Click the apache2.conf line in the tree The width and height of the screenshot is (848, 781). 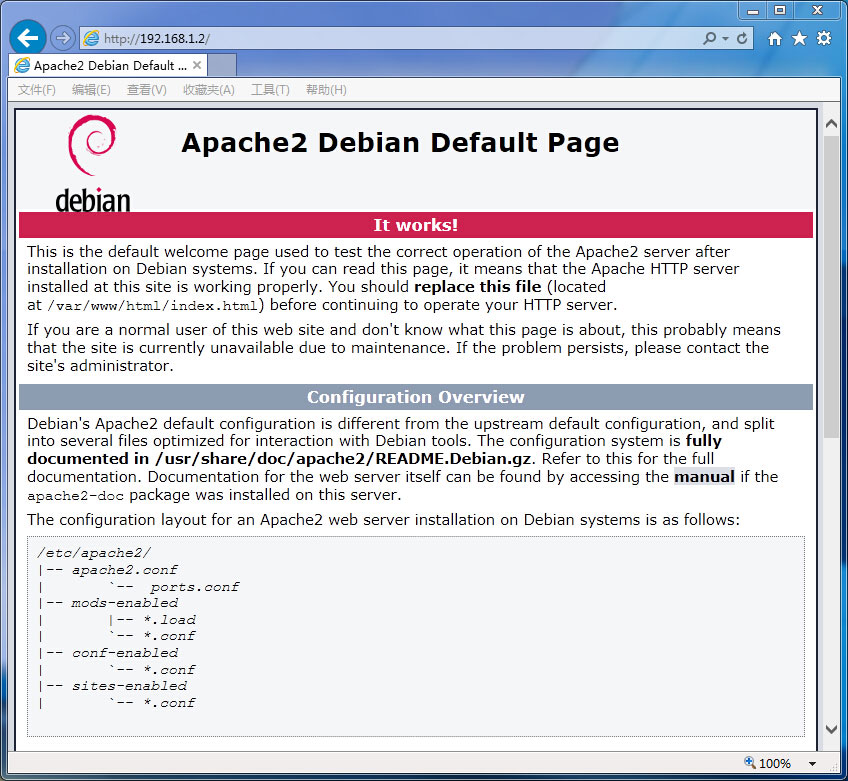click(x=124, y=570)
